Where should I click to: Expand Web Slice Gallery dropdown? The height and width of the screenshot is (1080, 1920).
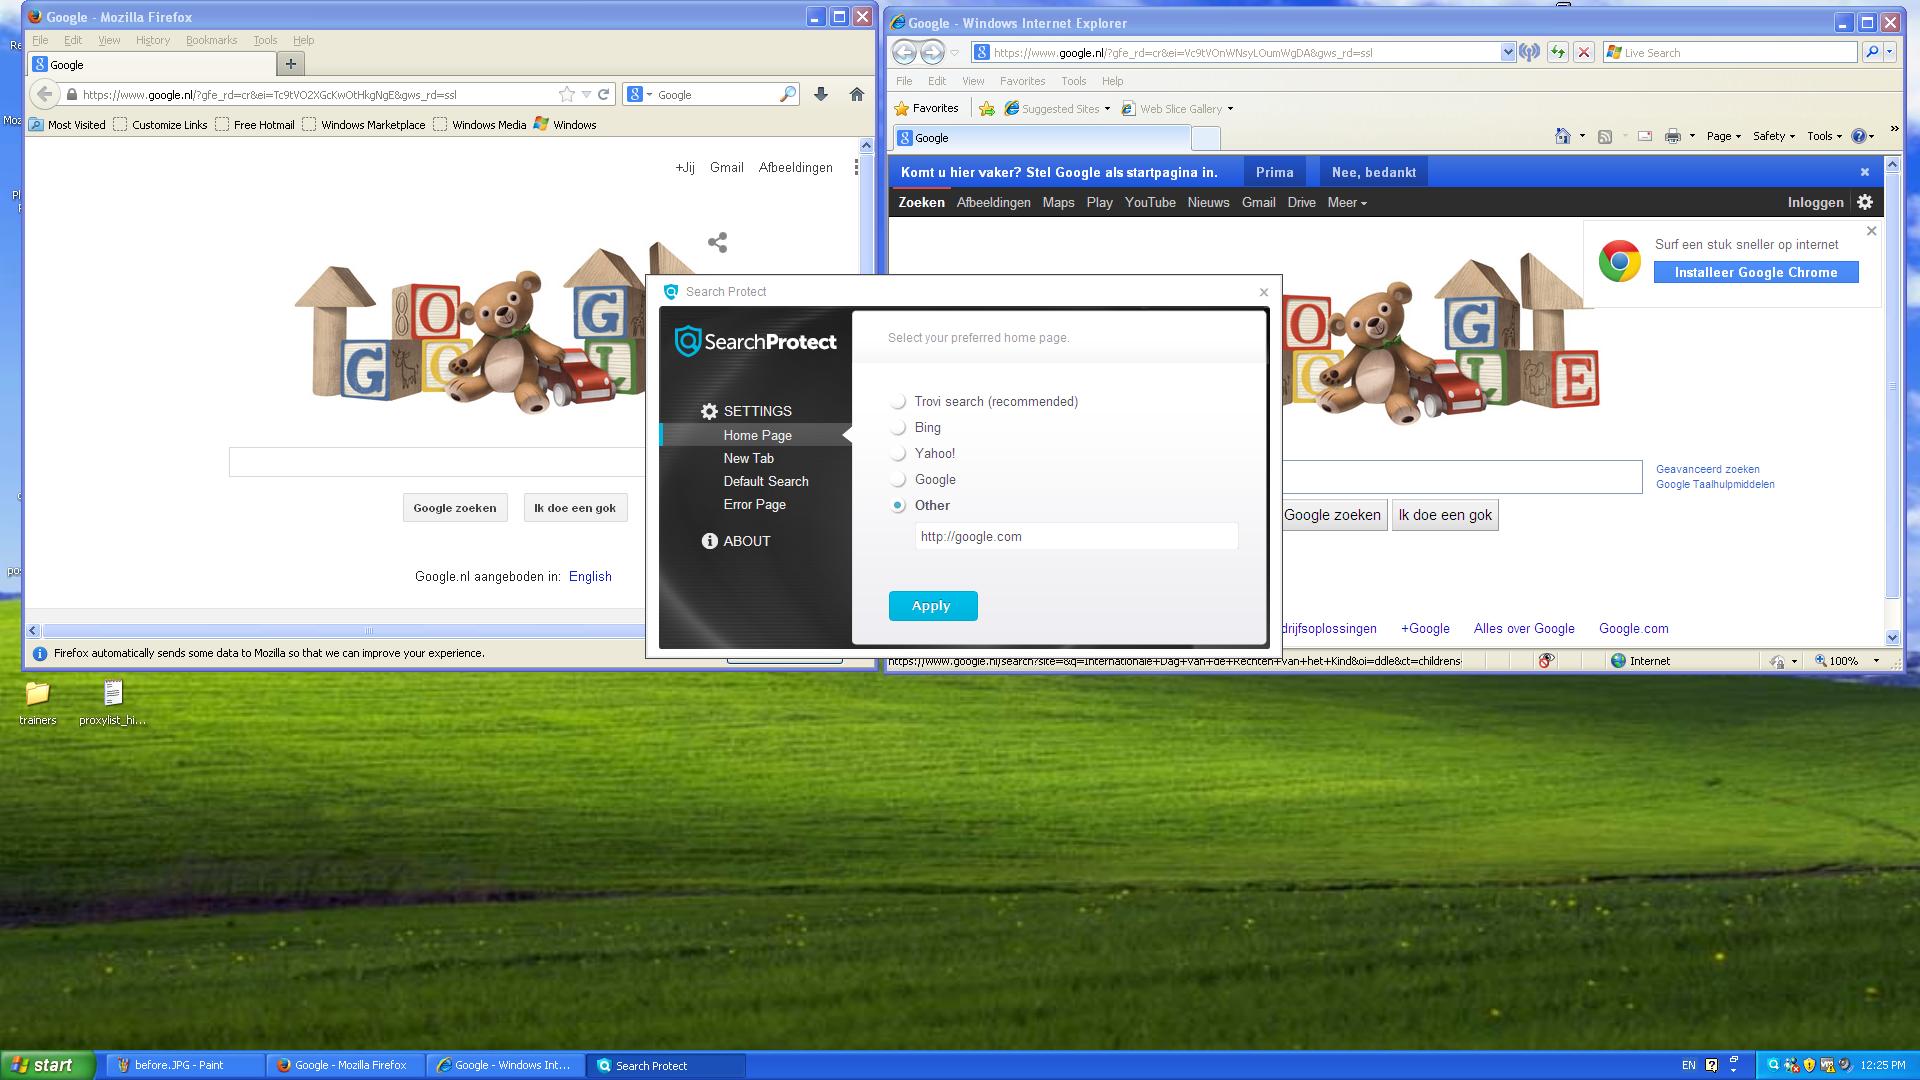click(1230, 109)
